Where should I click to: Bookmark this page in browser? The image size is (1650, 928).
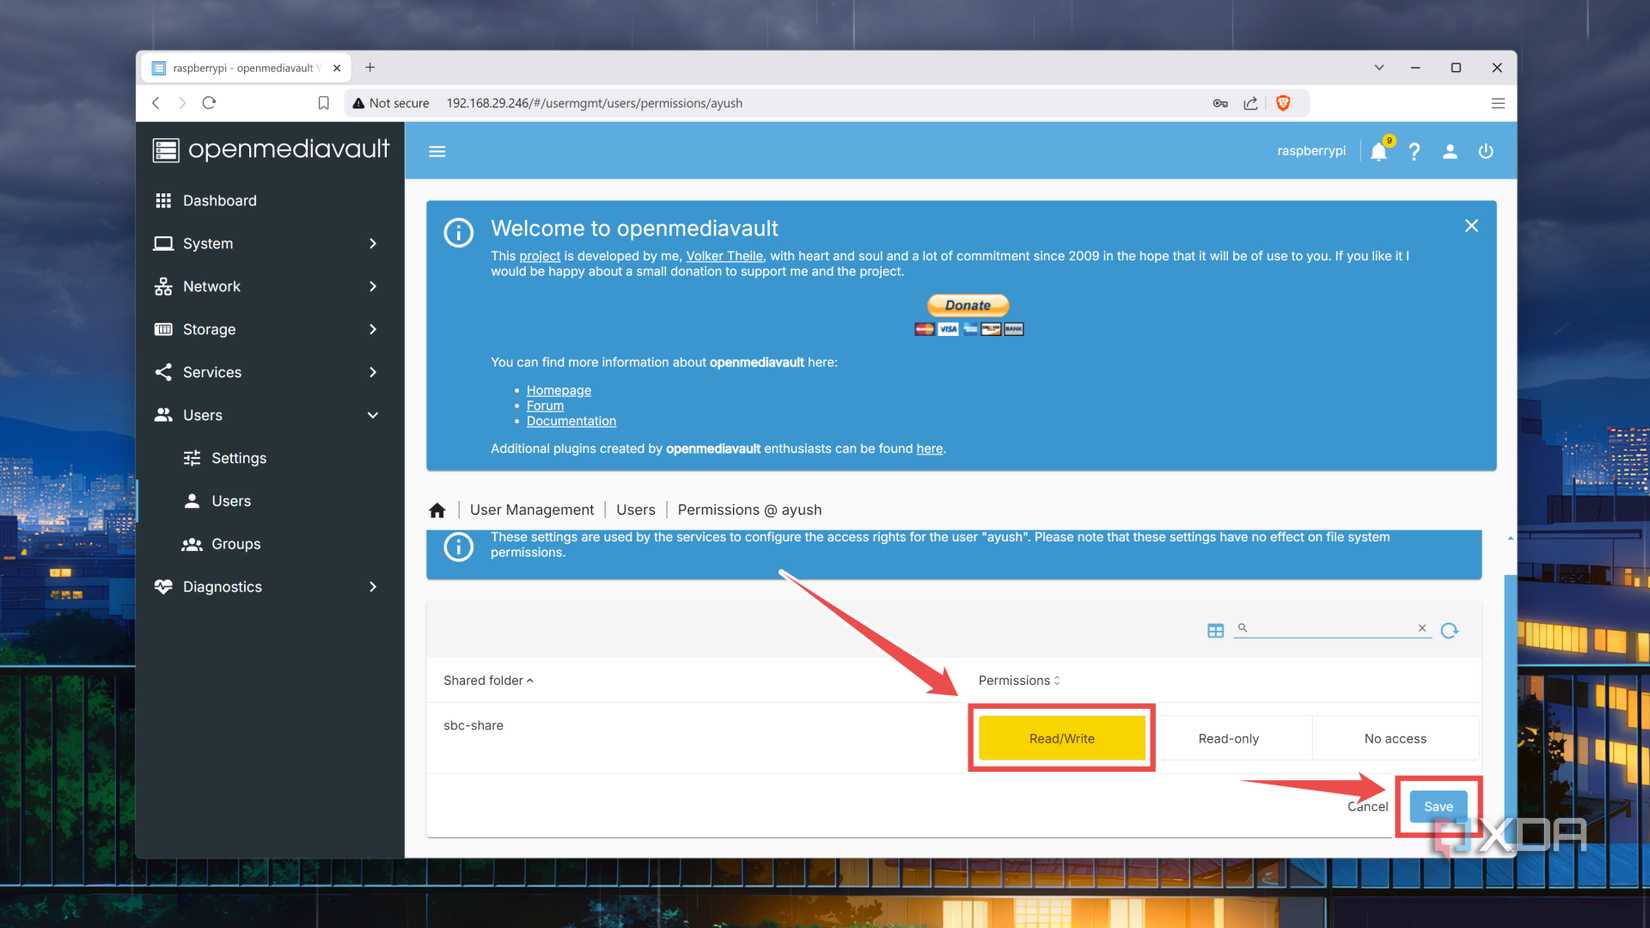tap(323, 103)
